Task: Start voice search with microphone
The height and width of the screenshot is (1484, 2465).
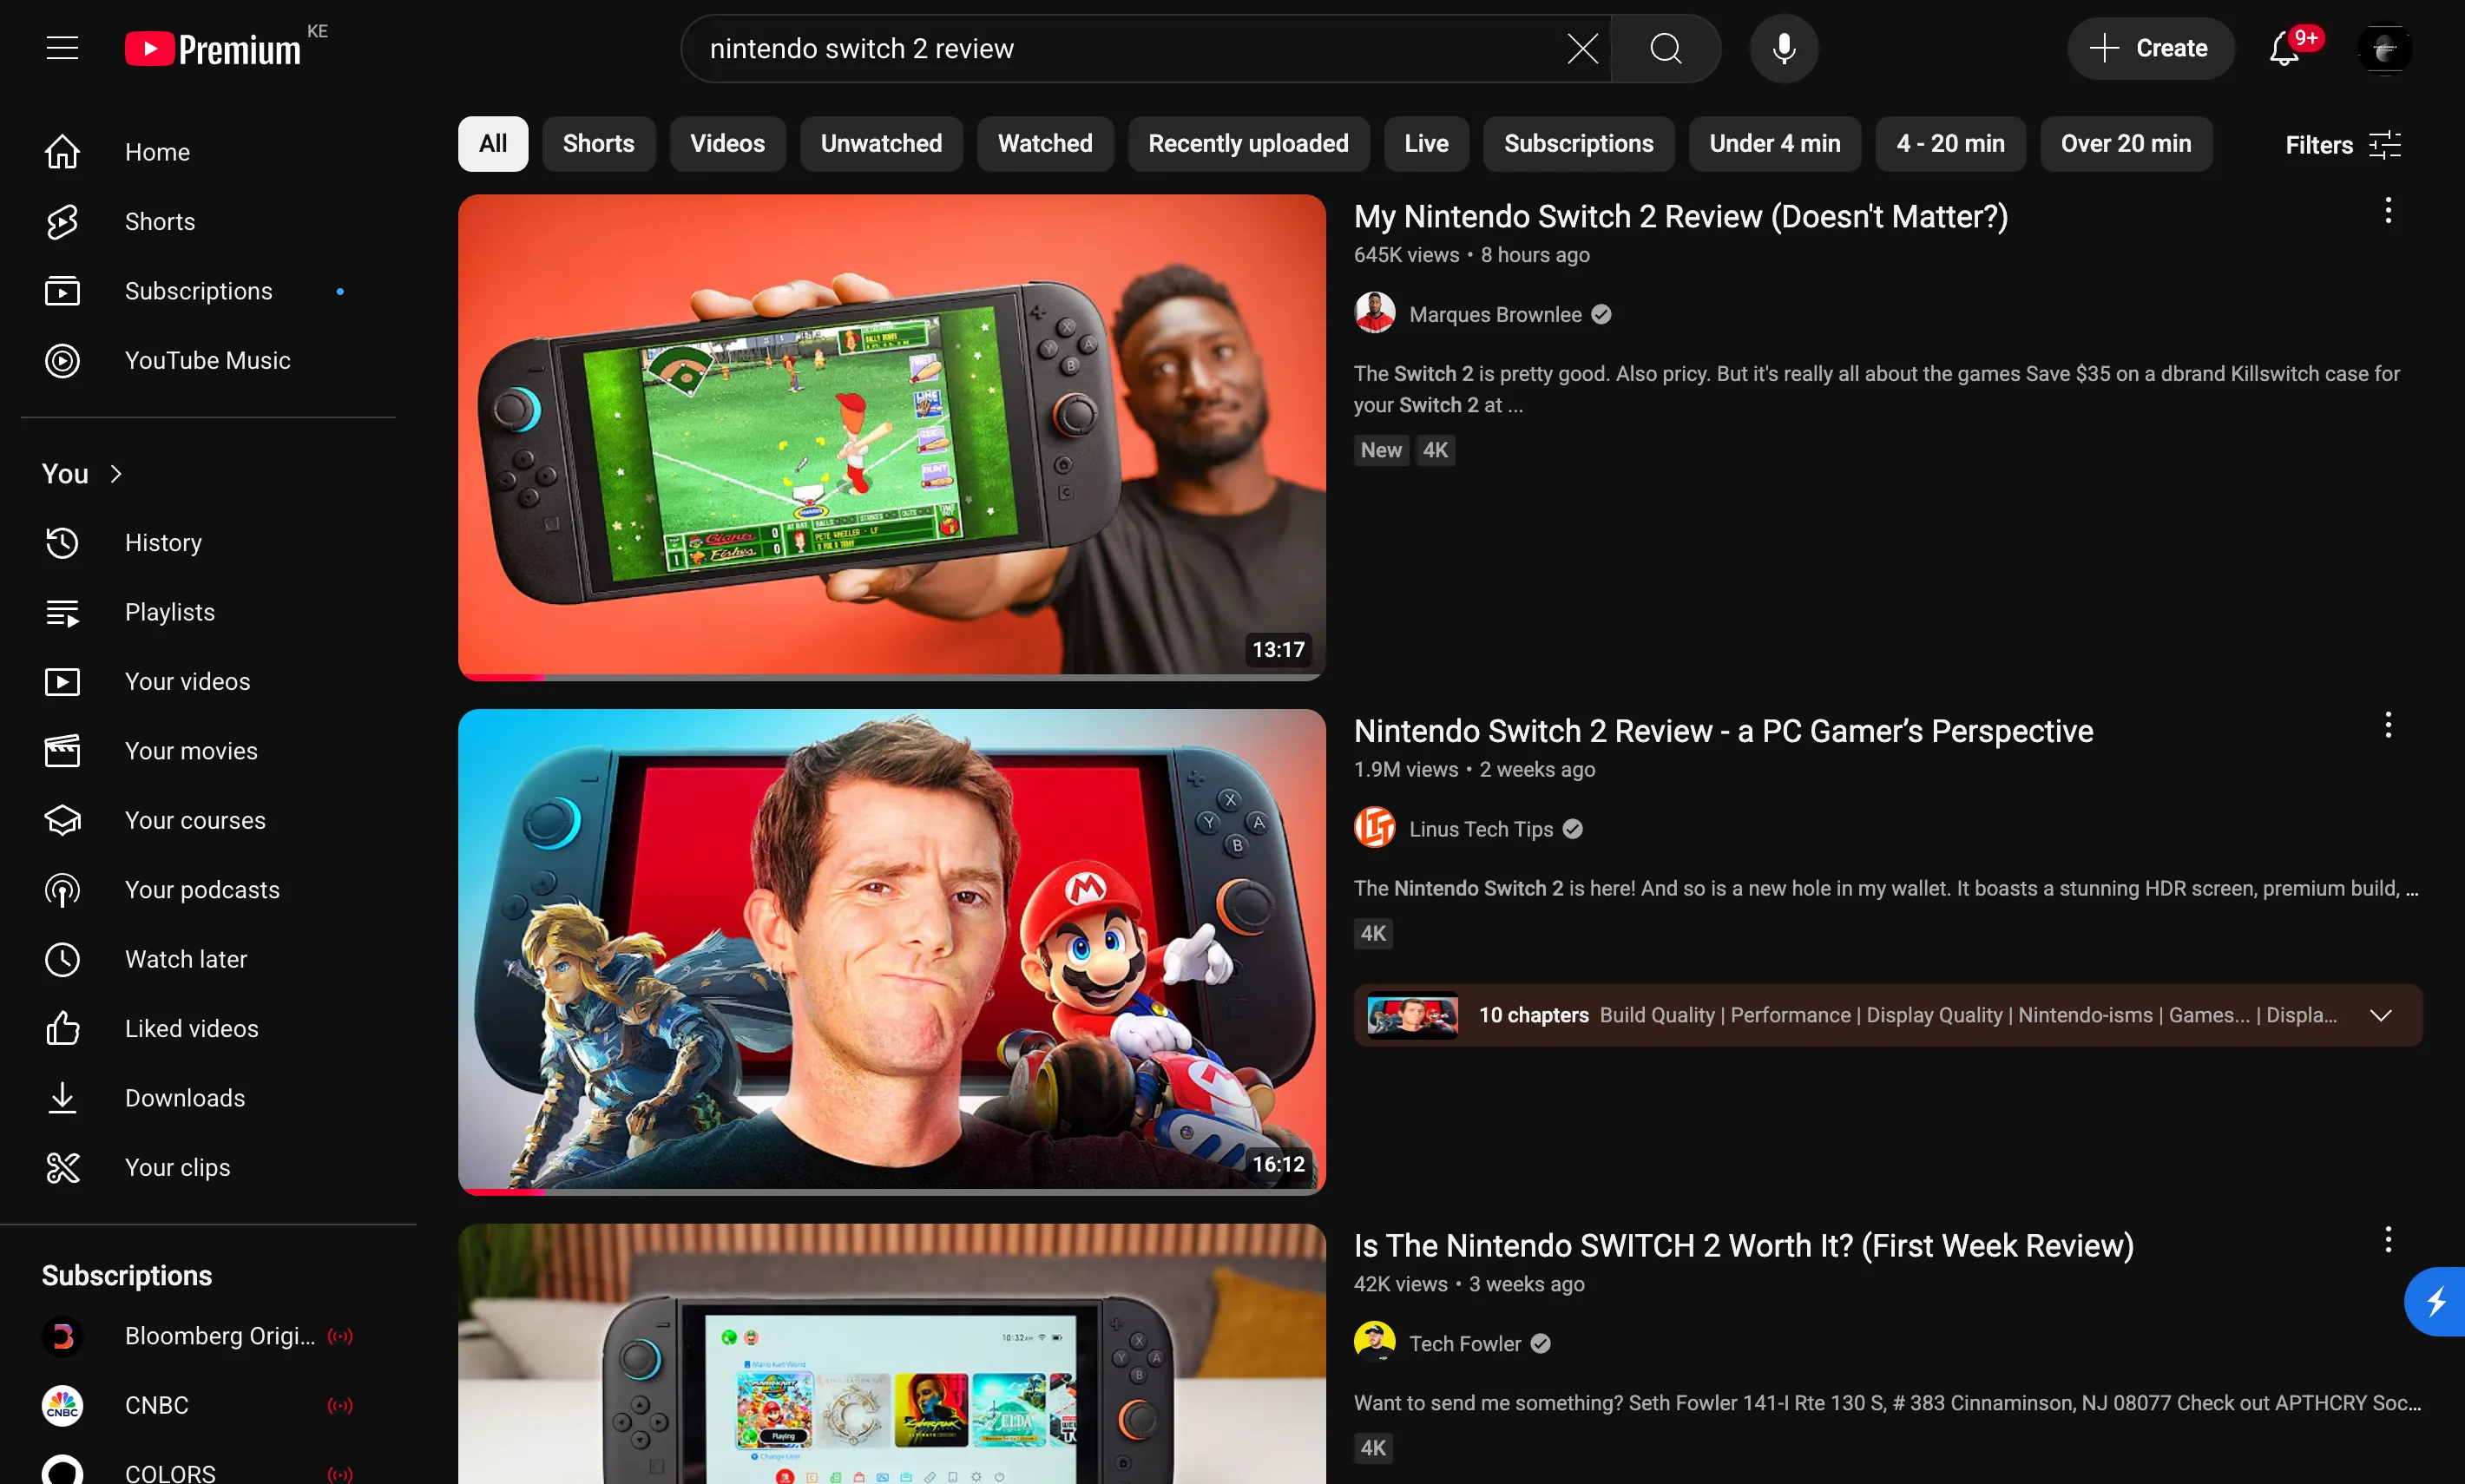Action: click(x=1783, y=48)
